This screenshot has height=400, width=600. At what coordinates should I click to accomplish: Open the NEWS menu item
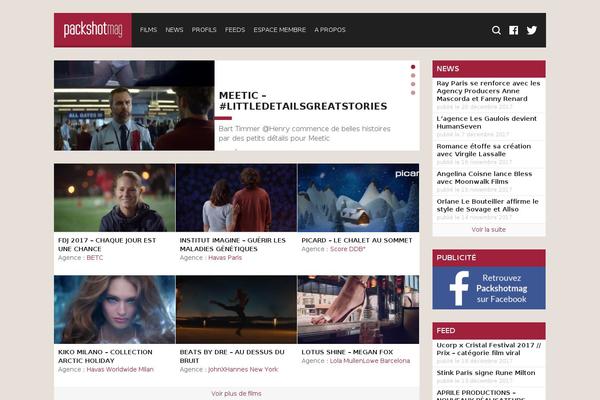pos(174,30)
